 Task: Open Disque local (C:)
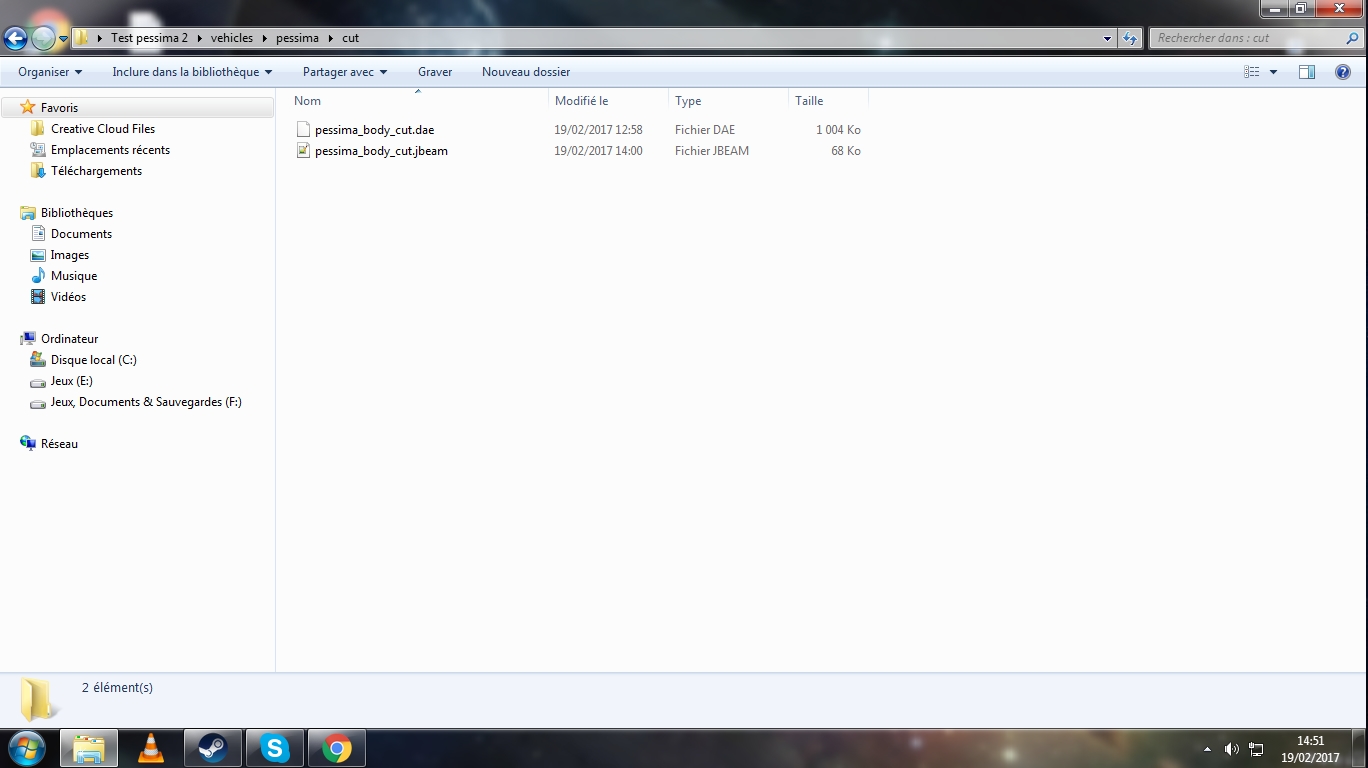94,360
